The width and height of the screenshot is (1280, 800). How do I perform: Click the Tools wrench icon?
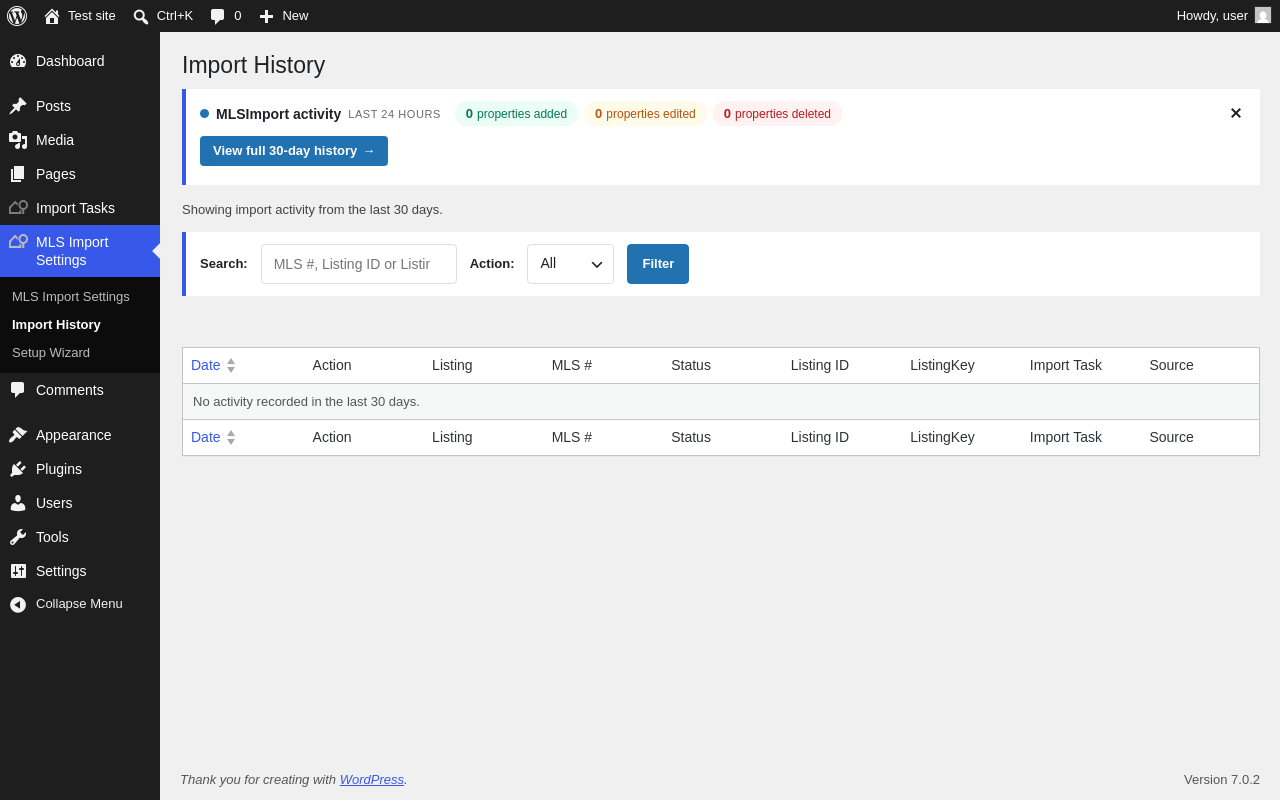point(18,537)
